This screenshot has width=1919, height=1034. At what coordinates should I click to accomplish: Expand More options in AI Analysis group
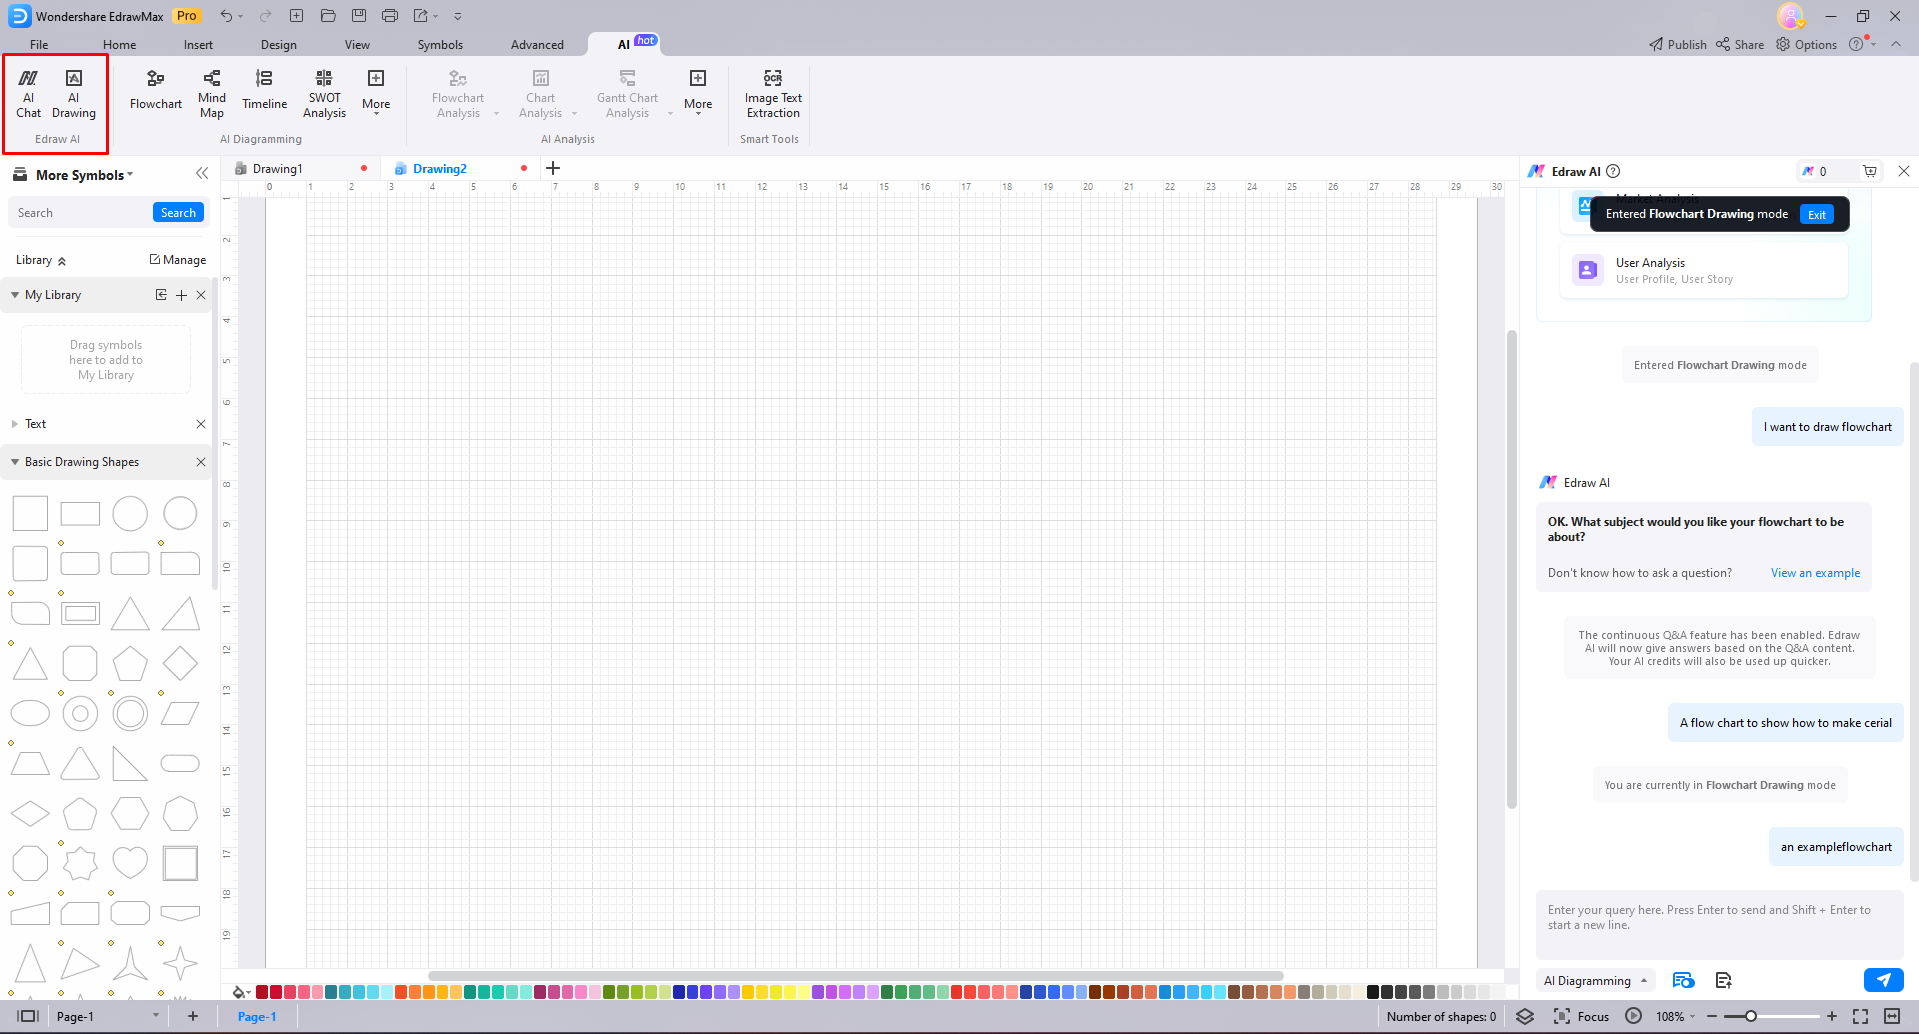[698, 91]
